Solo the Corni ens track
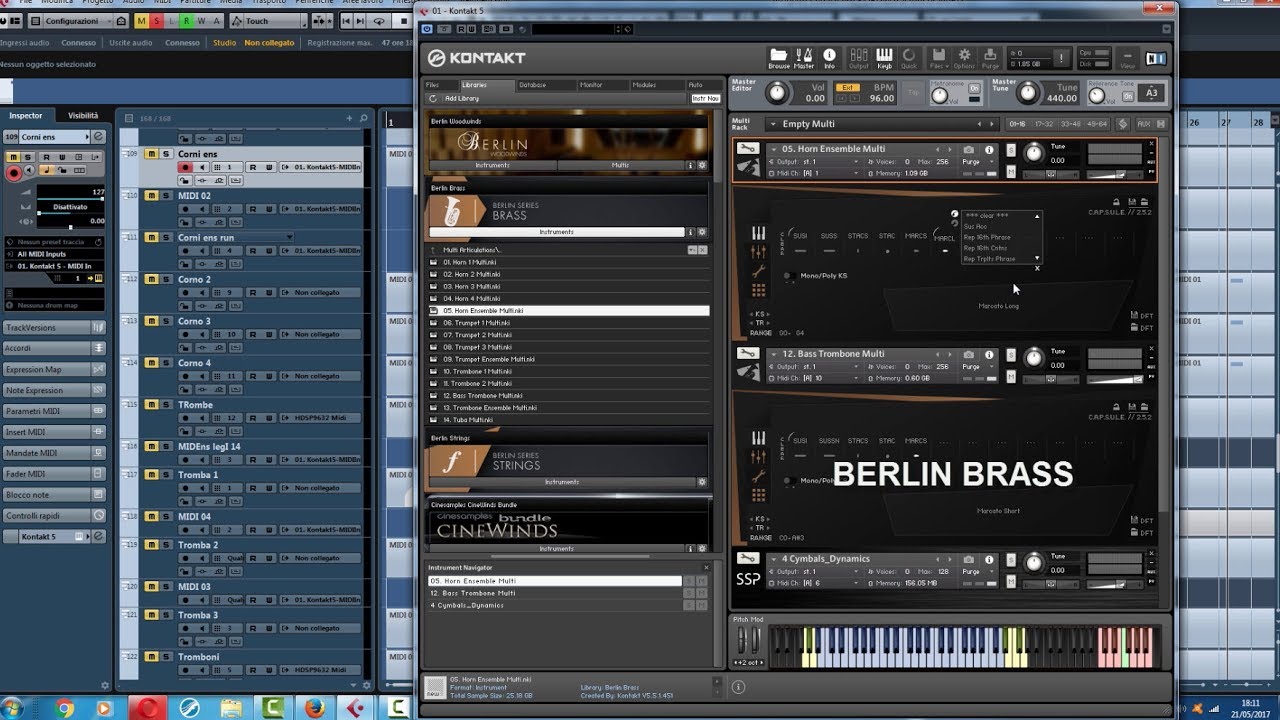 [x=165, y=154]
